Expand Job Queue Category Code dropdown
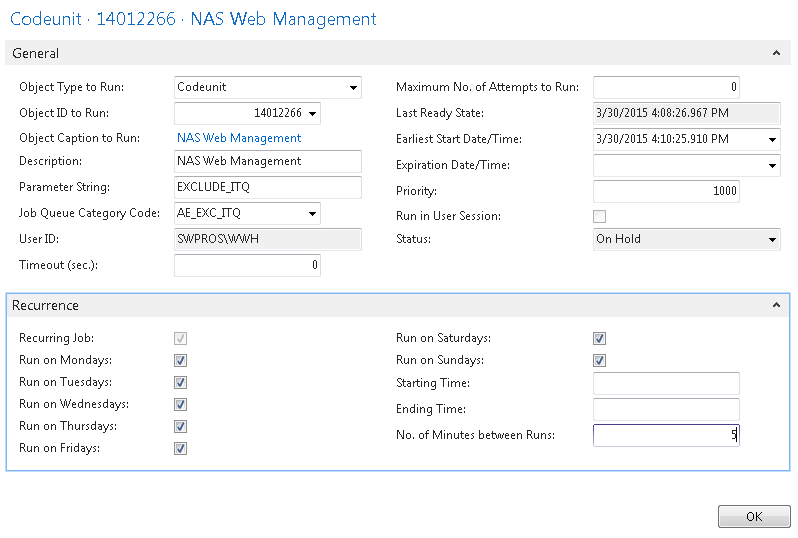 click(x=313, y=213)
